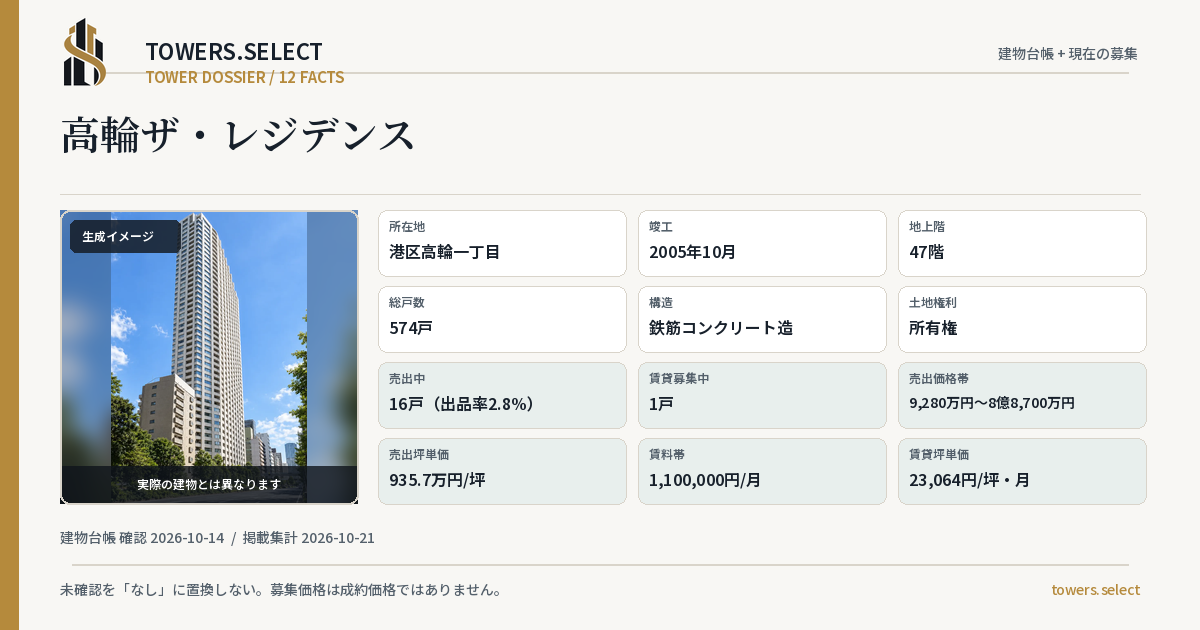Click the '建物台帳 + 現在の募集' header text

click(x=1068, y=54)
